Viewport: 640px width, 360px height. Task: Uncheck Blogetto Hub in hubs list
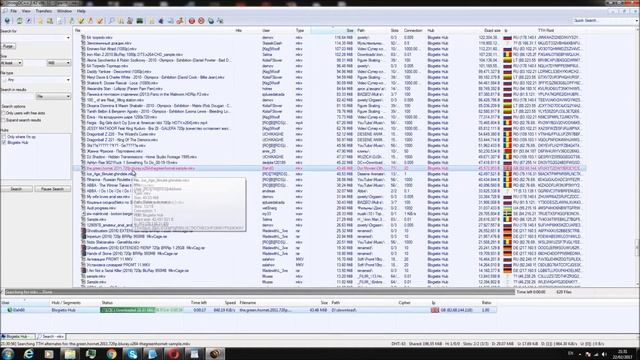pyautogui.click(x=4, y=142)
